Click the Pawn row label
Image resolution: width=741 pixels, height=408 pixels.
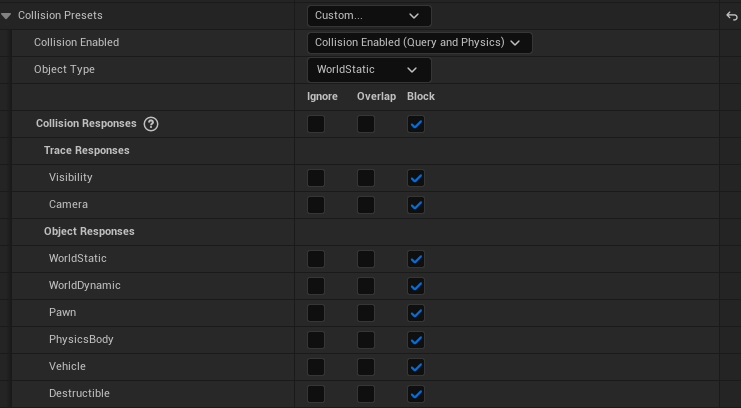coord(62,312)
